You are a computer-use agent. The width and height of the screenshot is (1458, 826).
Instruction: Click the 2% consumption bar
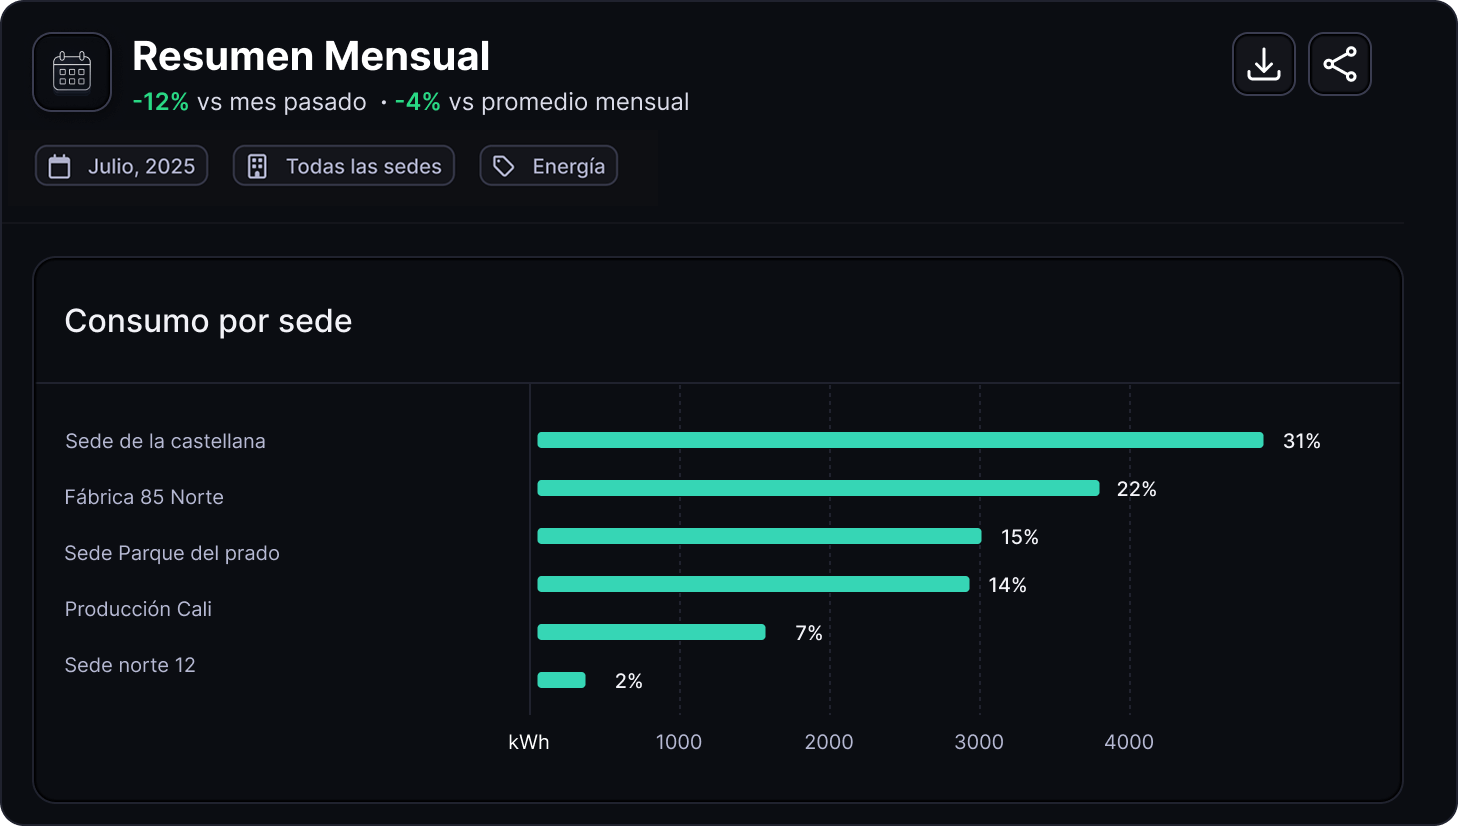click(x=561, y=680)
